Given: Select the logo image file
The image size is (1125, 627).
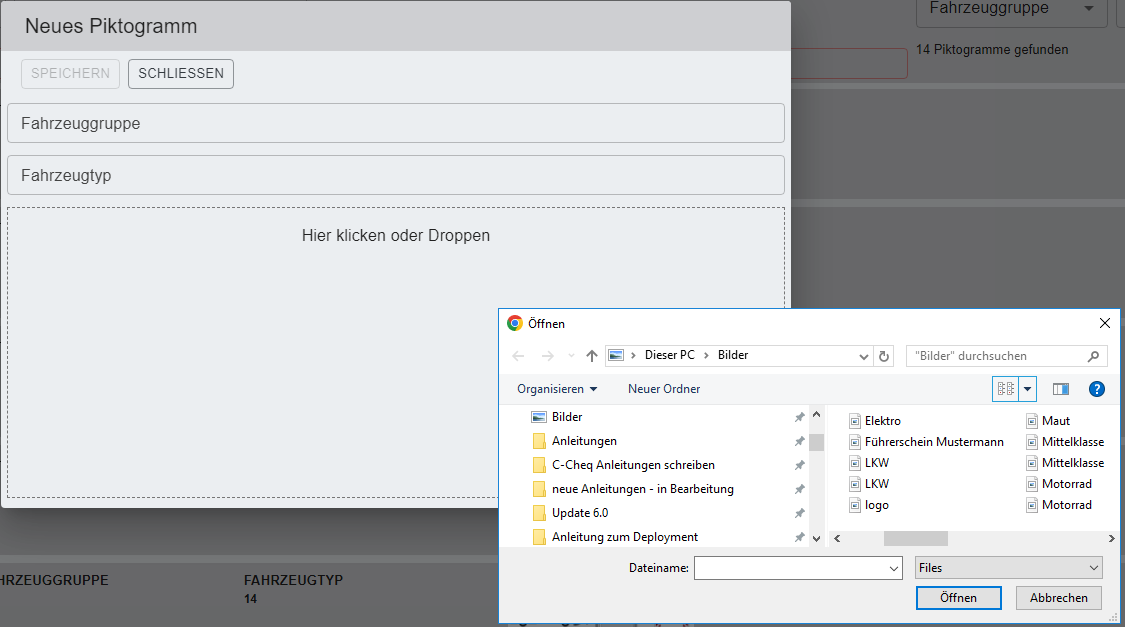Looking at the screenshot, I should point(876,505).
